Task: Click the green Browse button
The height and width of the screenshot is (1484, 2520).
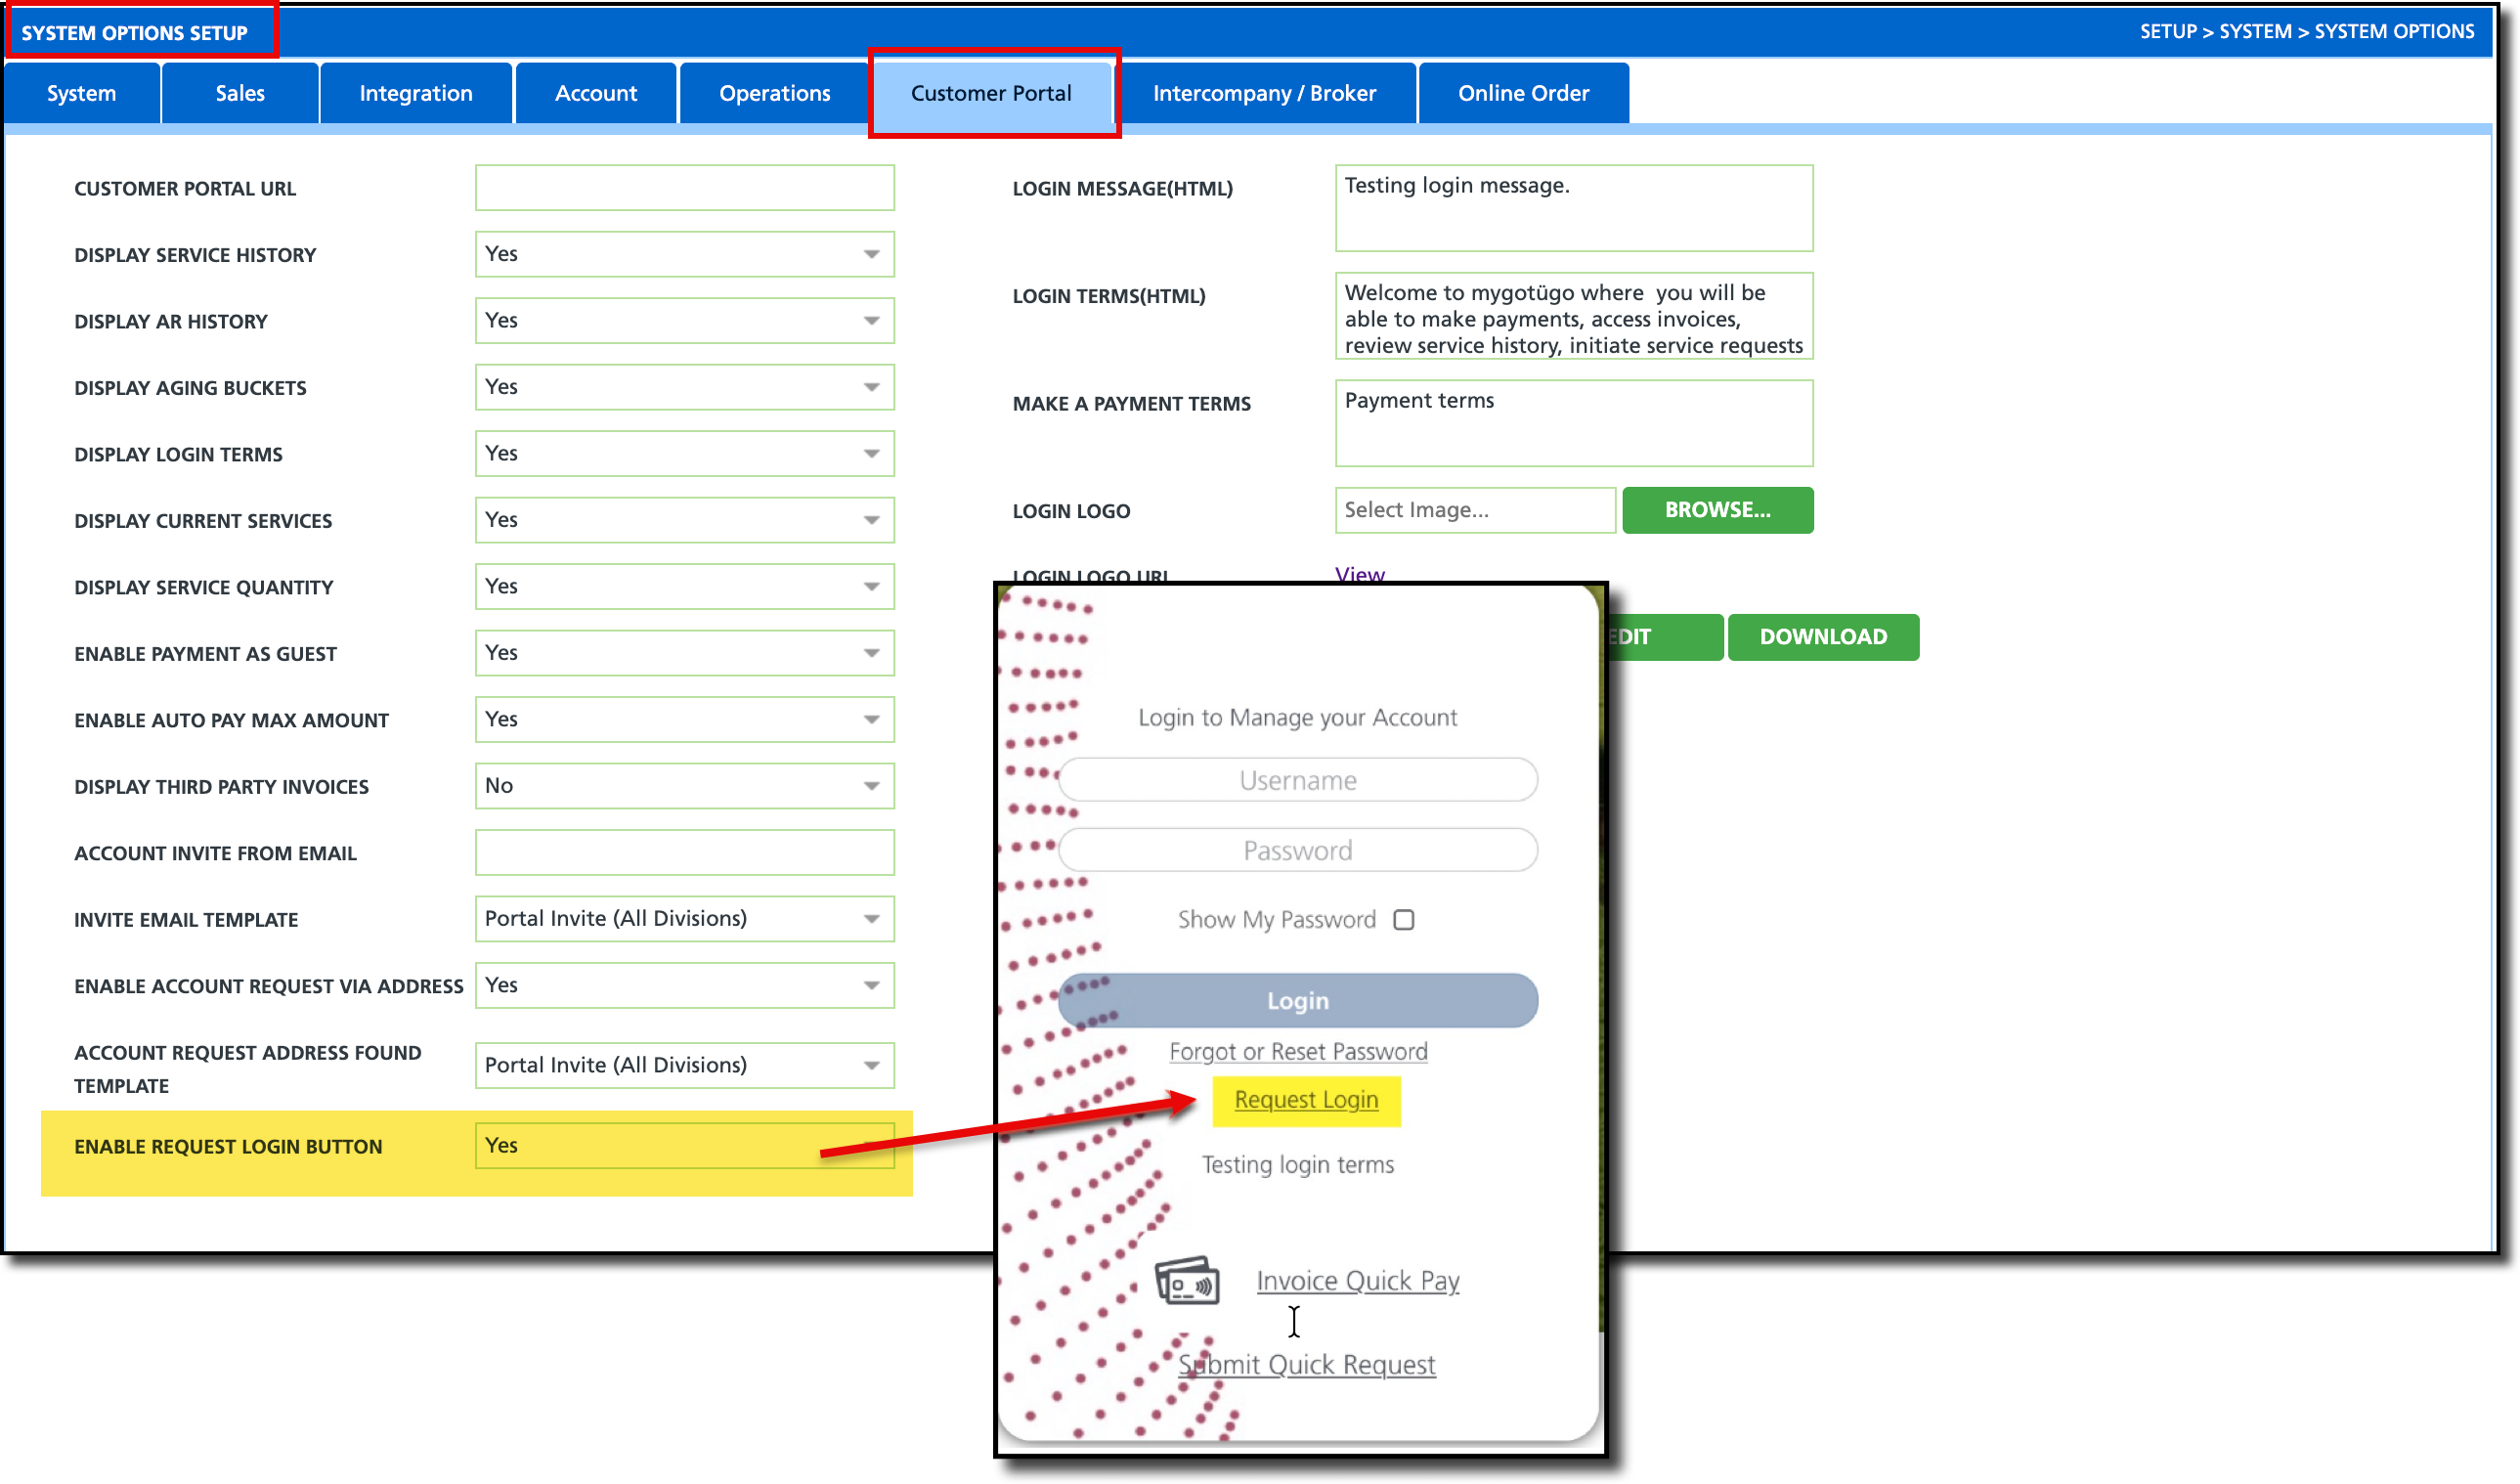Action: [x=1716, y=510]
